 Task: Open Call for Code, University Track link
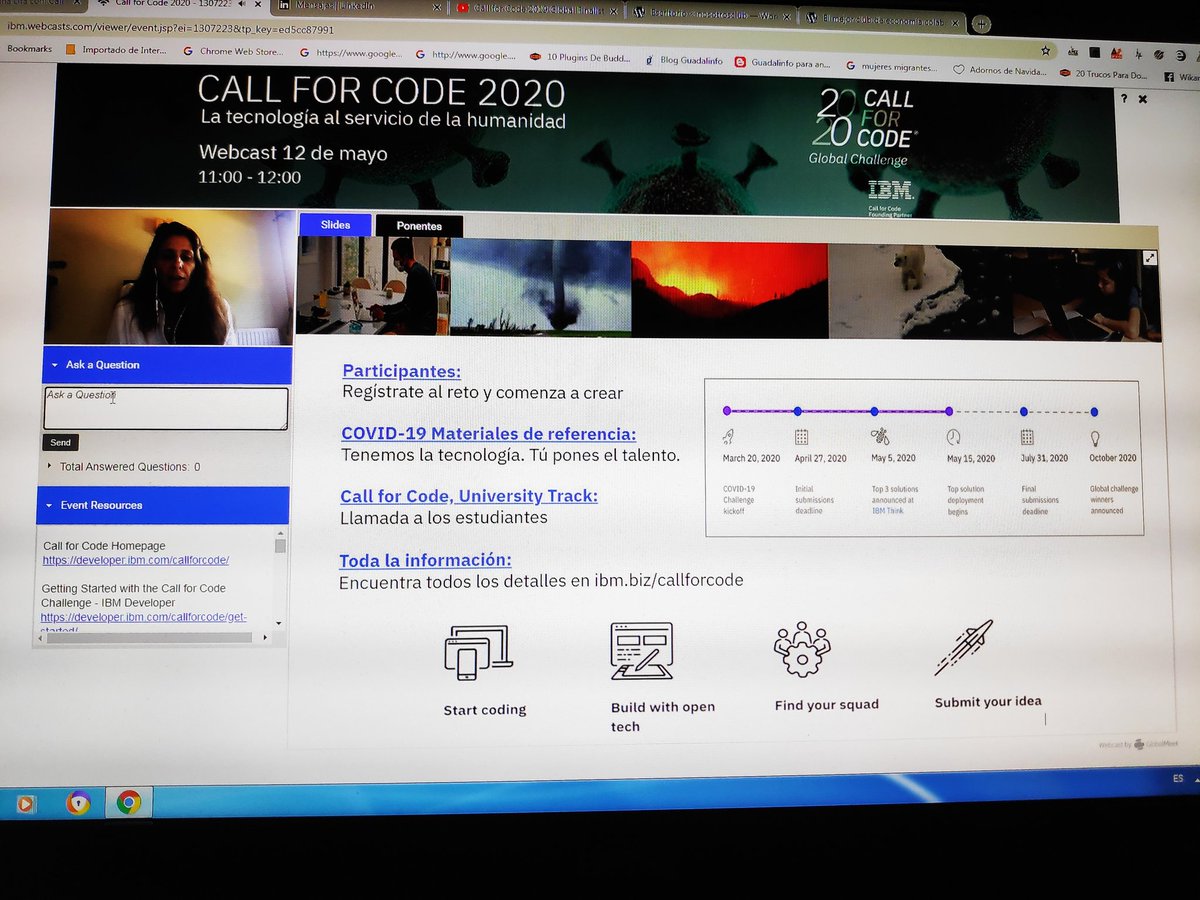469,496
